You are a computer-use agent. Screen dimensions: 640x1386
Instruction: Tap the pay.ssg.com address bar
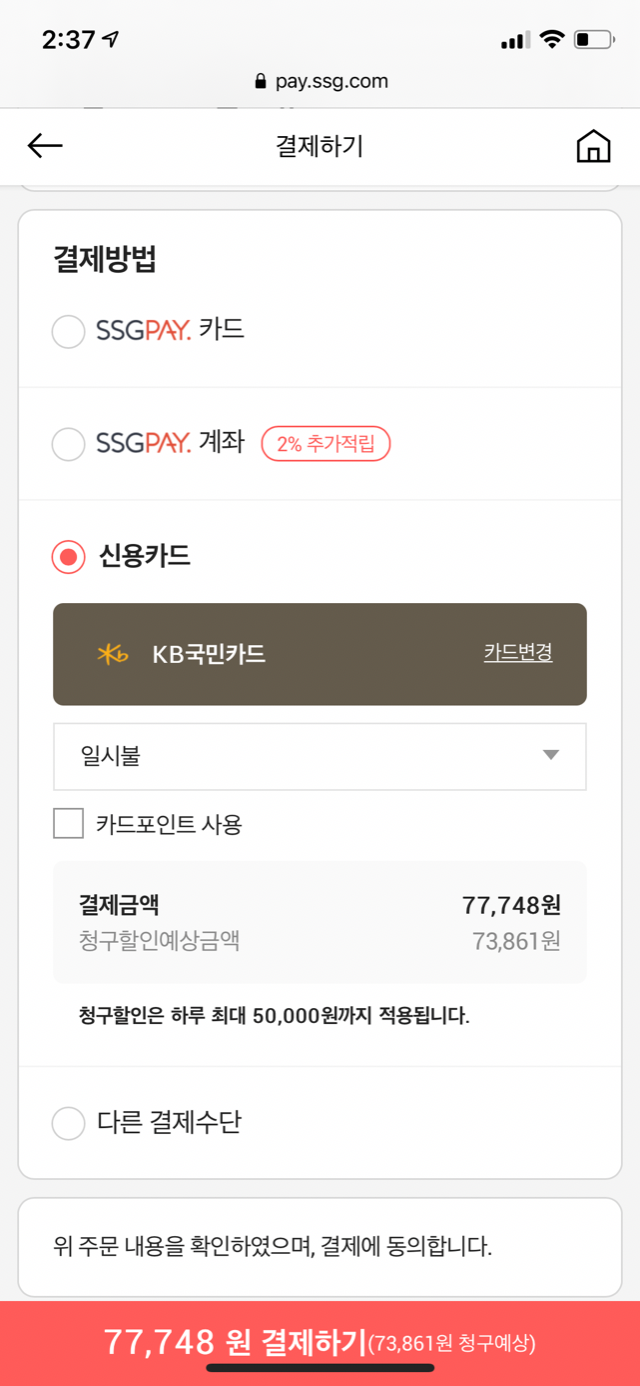coord(320,82)
